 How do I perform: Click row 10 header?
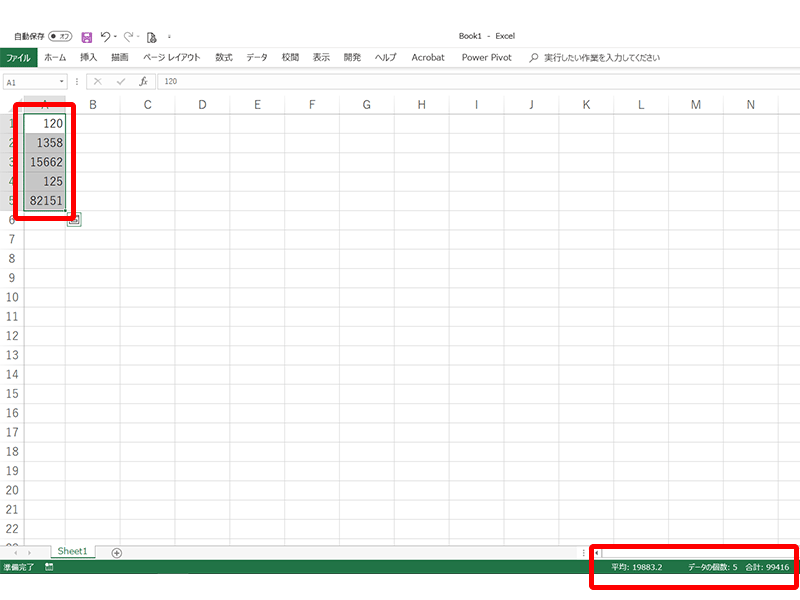pos(11,297)
